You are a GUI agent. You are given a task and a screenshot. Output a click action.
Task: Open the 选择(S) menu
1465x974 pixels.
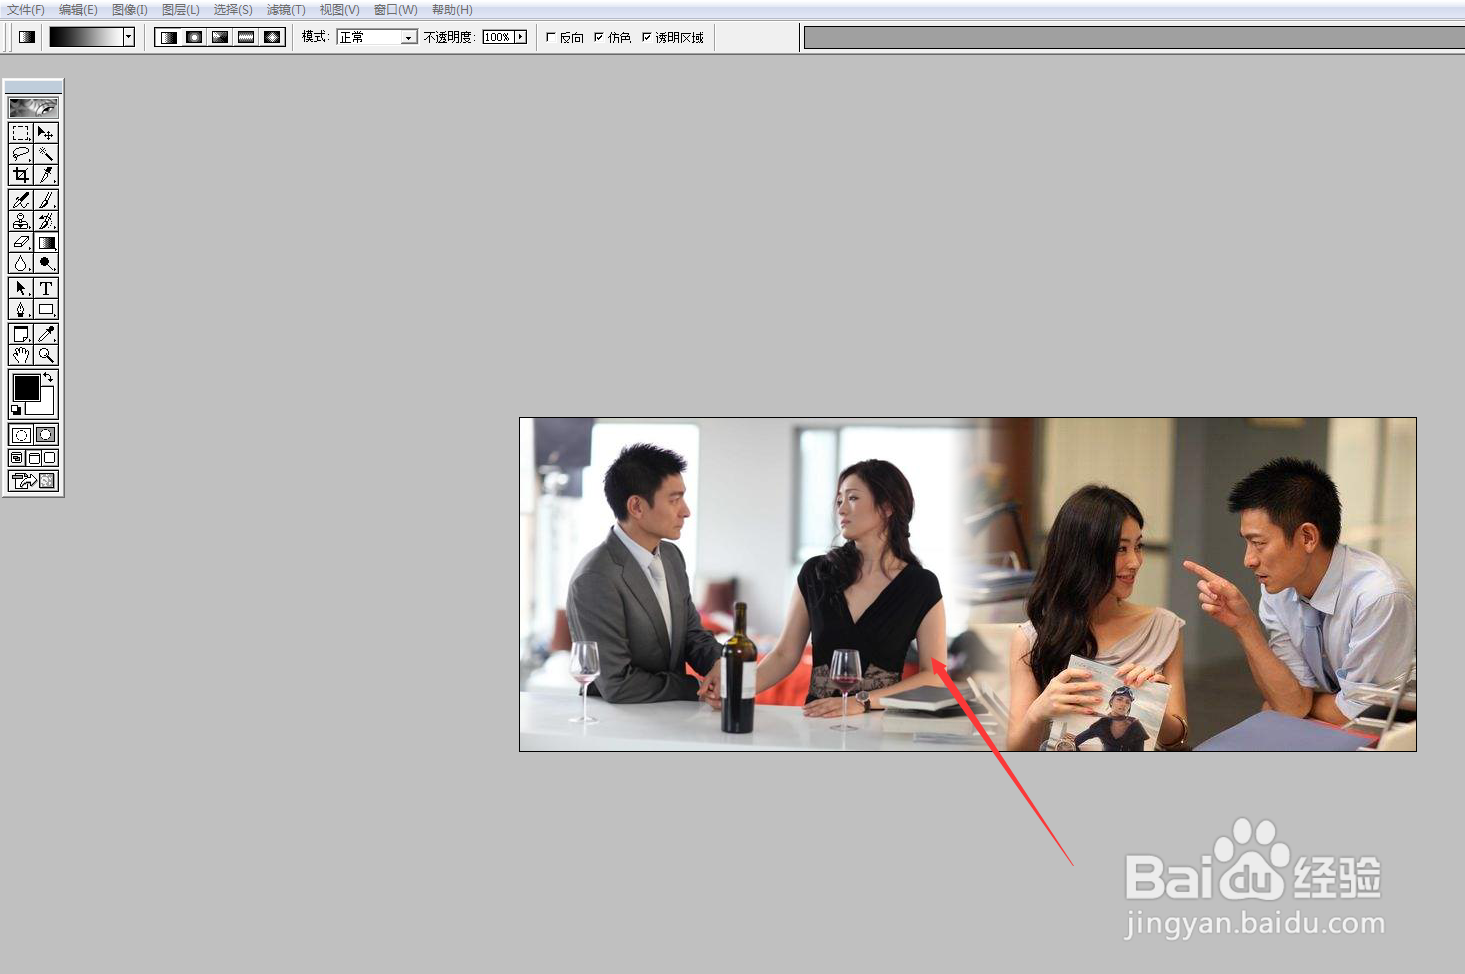(233, 10)
